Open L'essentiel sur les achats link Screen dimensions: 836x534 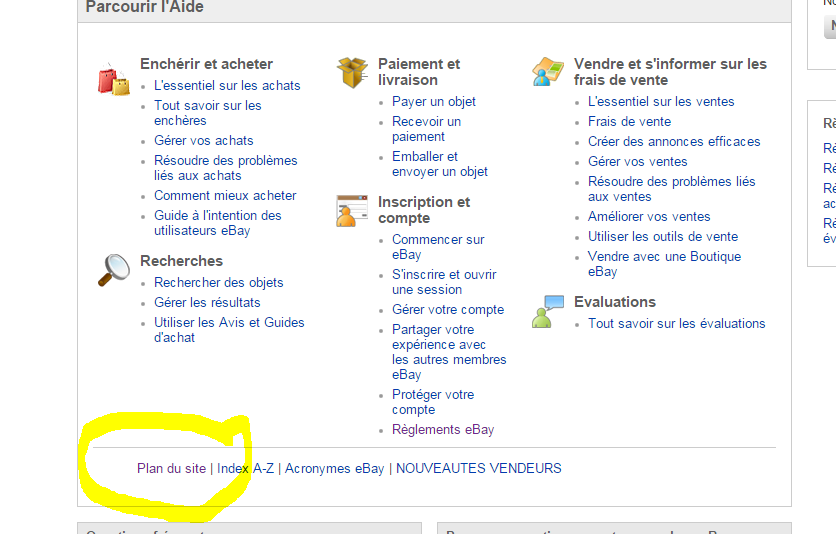click(227, 86)
